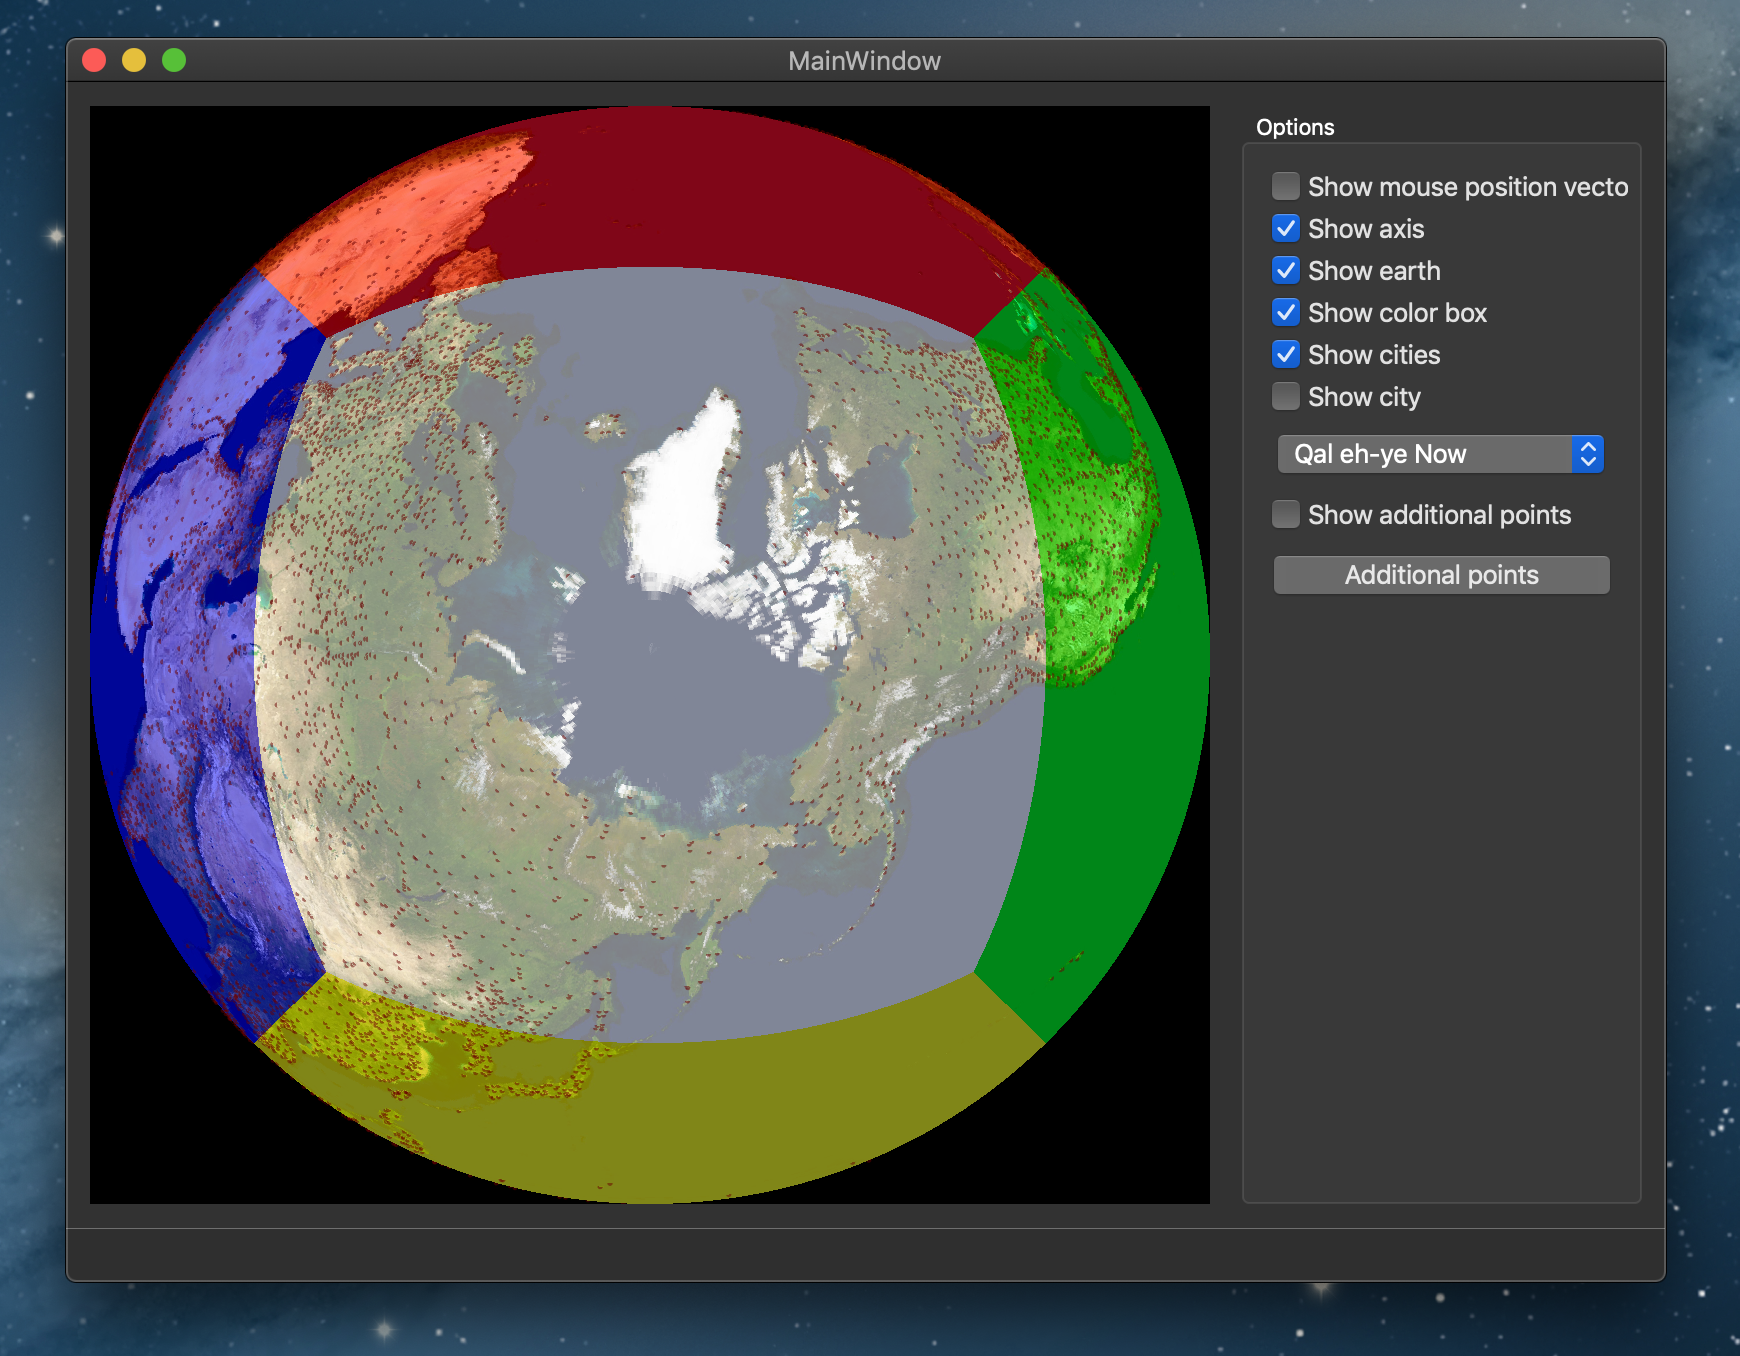The height and width of the screenshot is (1356, 1740).
Task: Minimize MainWindow with the yellow button
Action: (x=134, y=60)
